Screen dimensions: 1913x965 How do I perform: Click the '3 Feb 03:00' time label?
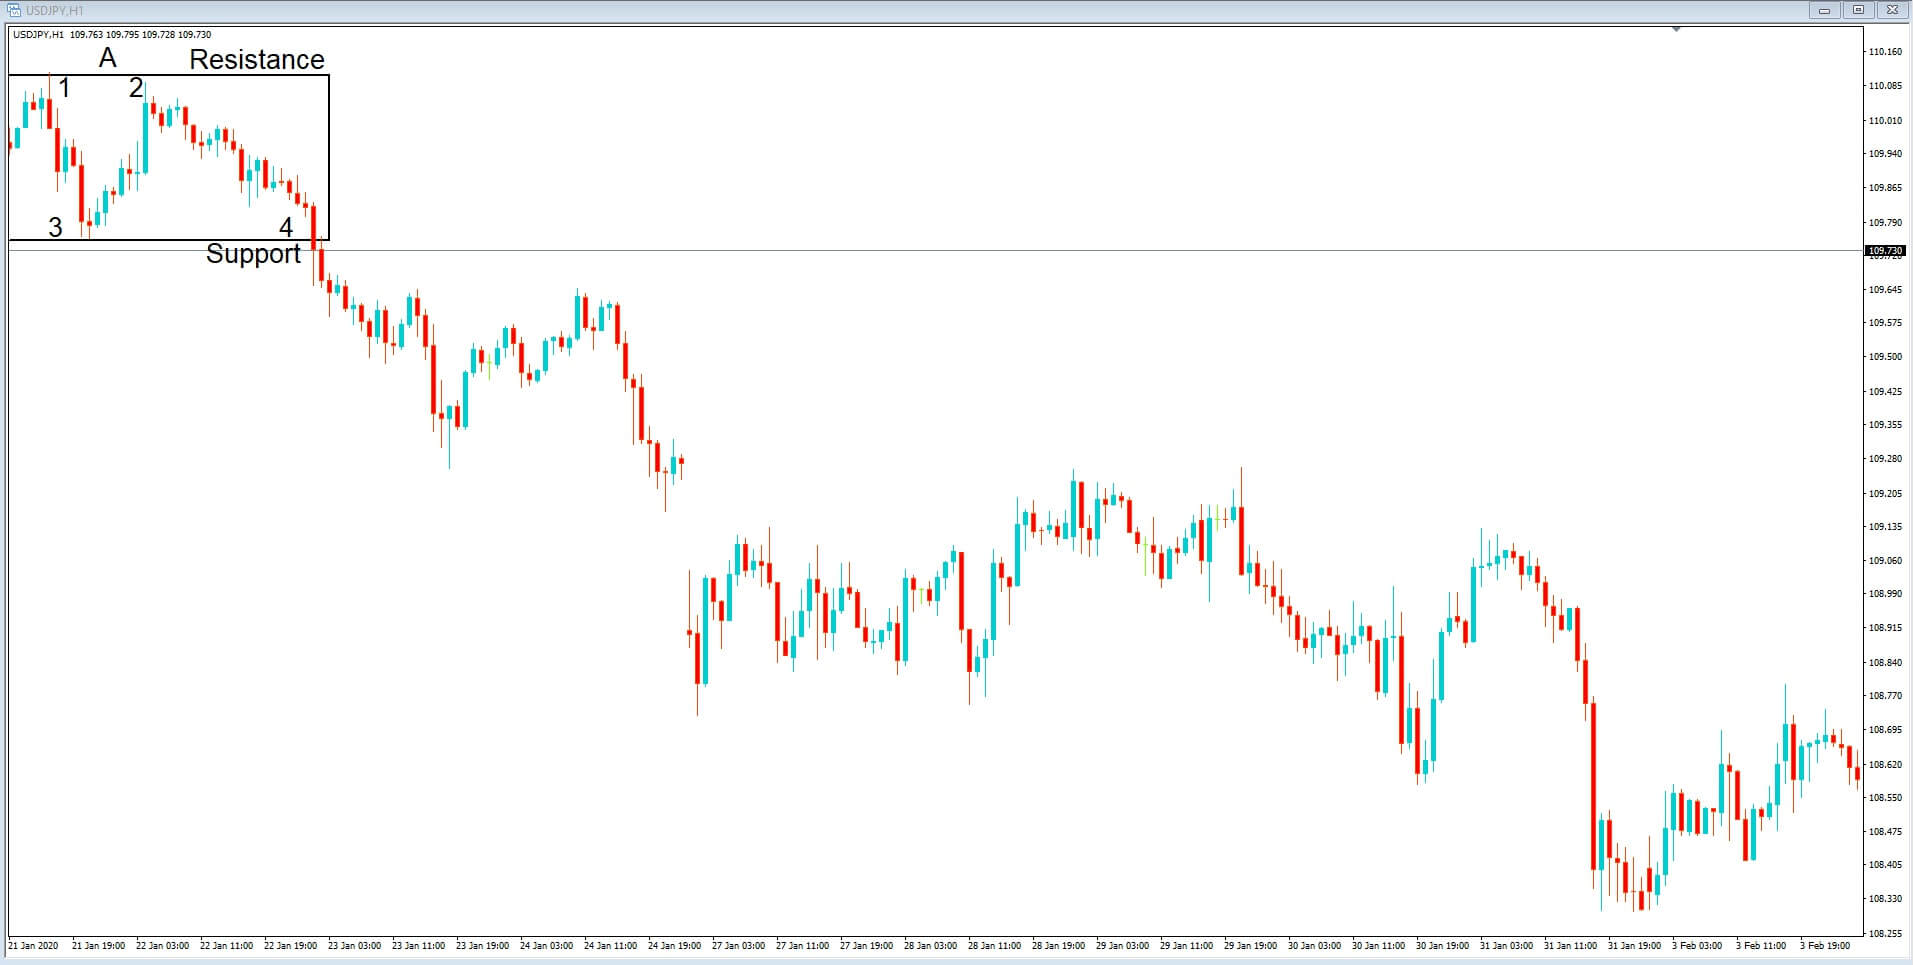pos(1697,946)
